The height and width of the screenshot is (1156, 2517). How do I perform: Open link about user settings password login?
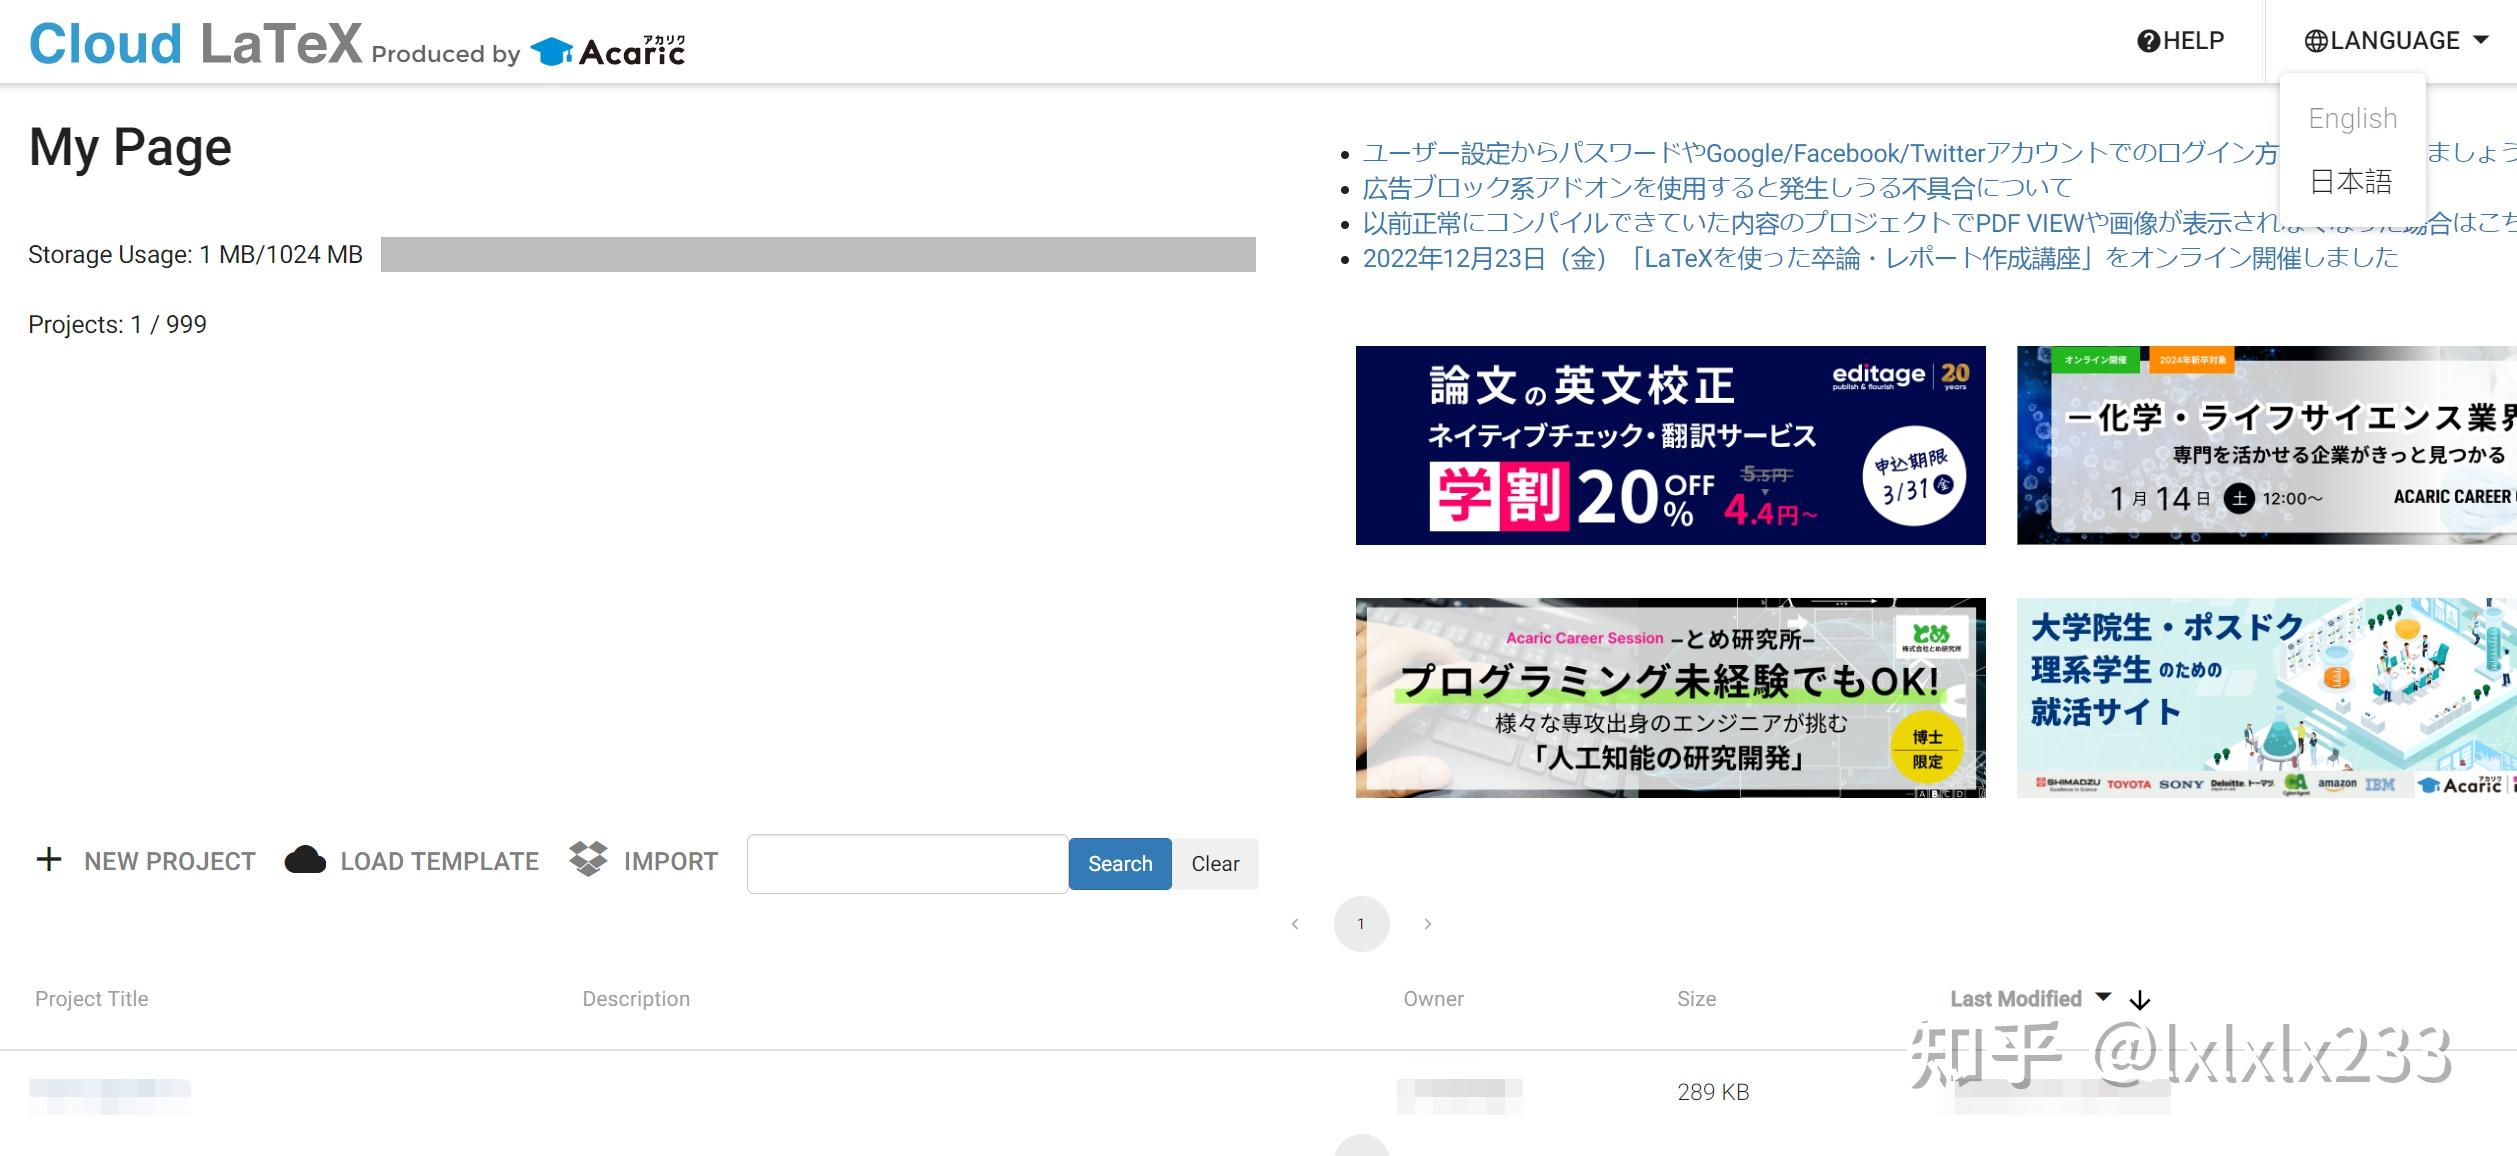(1820, 153)
